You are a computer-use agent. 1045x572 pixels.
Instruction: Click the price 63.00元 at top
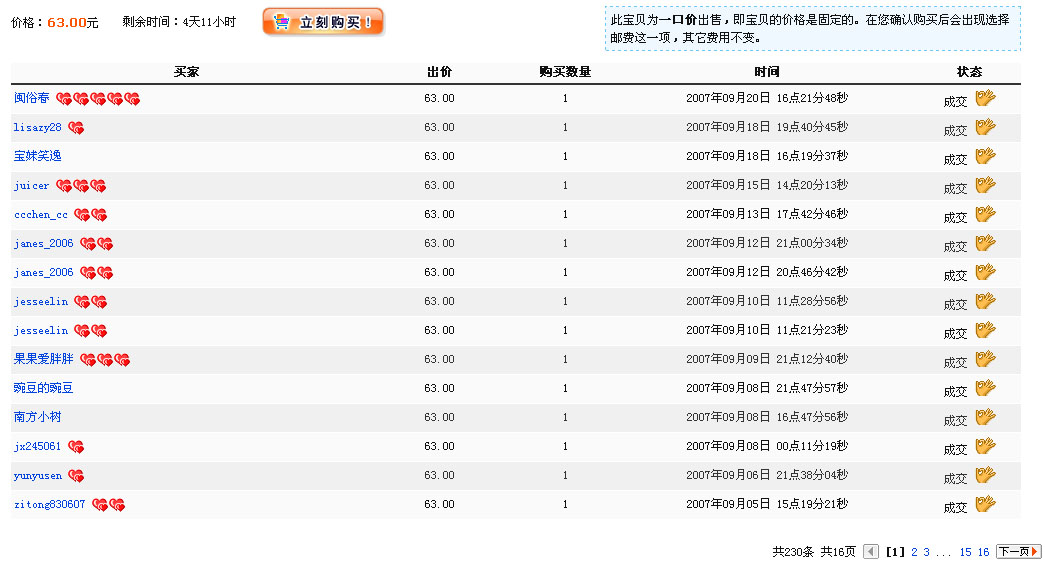click(x=73, y=23)
